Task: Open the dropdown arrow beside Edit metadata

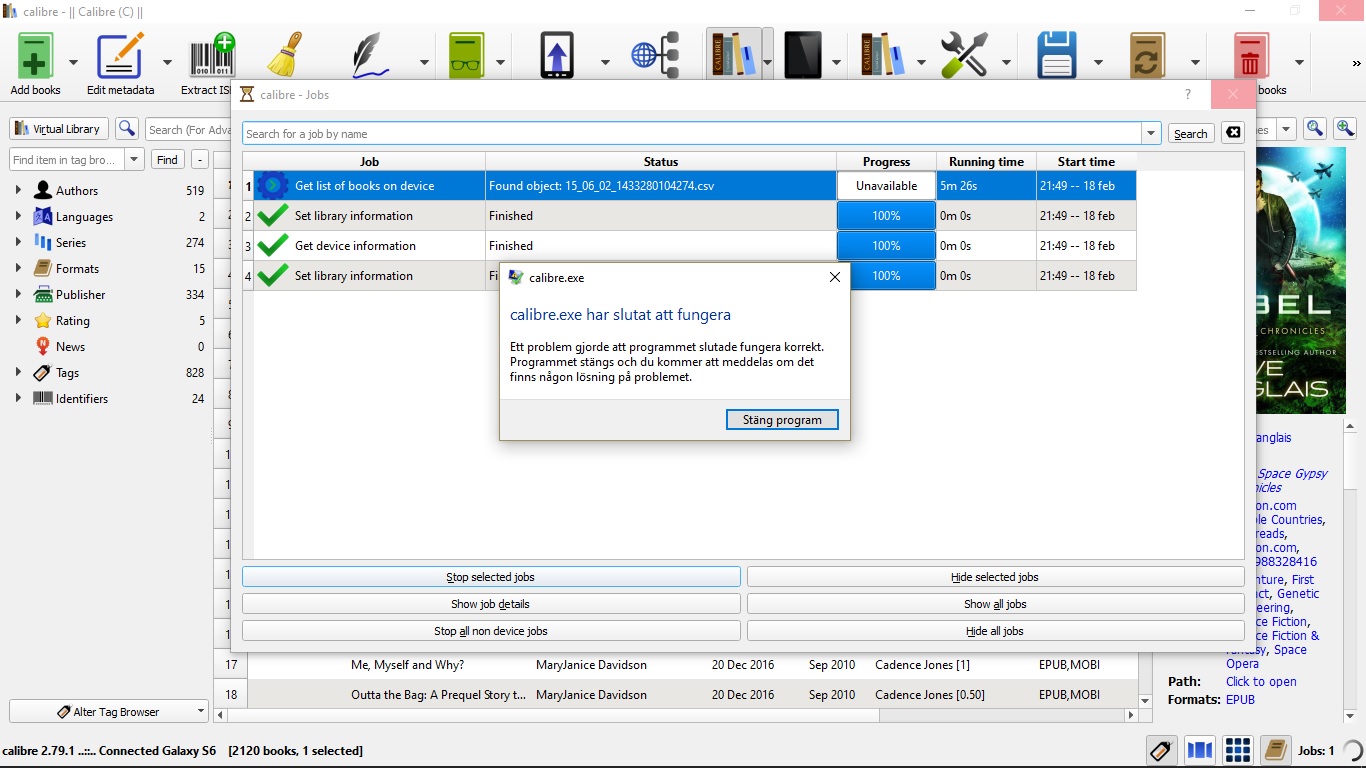Action: tap(167, 62)
